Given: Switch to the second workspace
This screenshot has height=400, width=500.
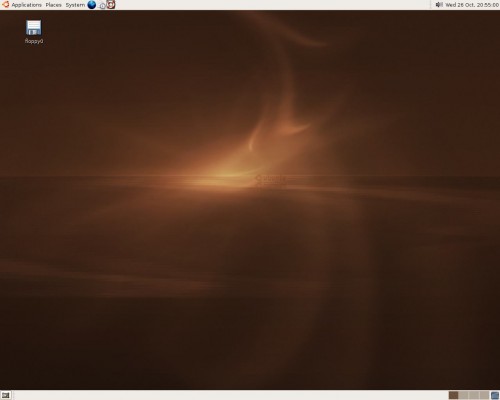Looking at the screenshot, I should click(463, 395).
